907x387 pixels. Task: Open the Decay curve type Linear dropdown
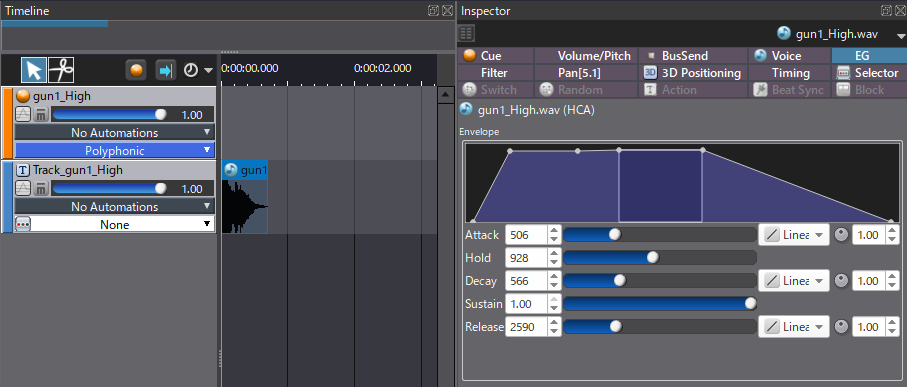[794, 281]
